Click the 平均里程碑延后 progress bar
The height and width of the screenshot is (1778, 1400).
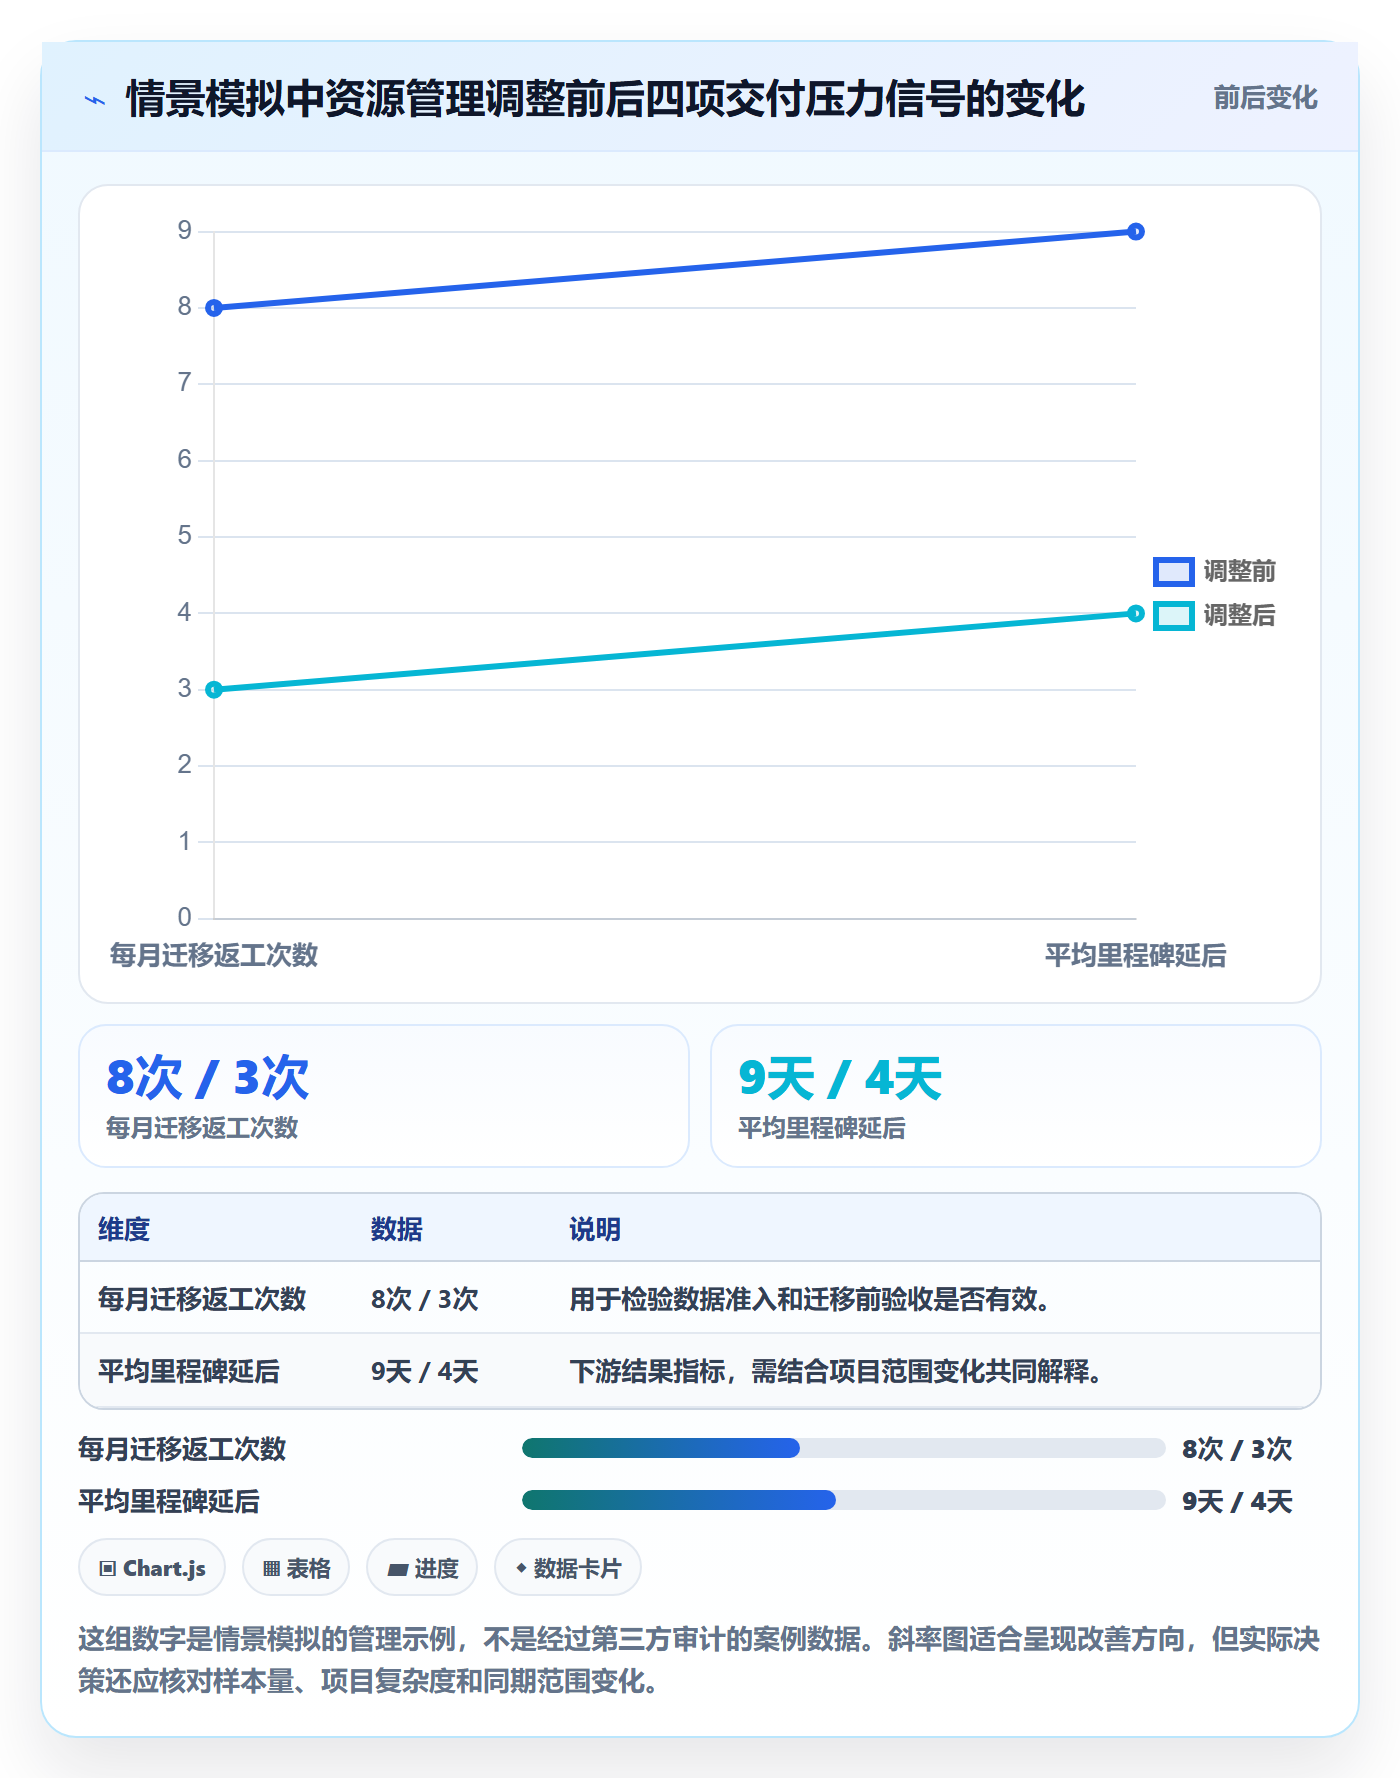coord(843,1500)
